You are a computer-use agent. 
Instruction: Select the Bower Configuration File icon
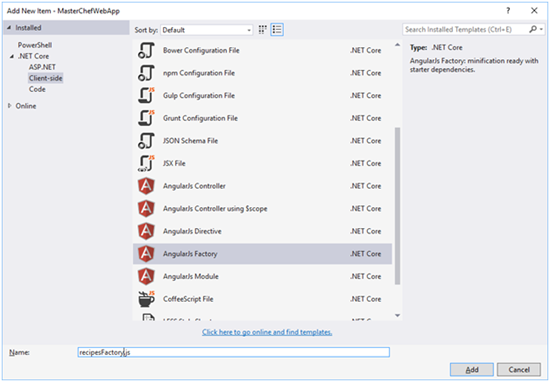[146, 51]
